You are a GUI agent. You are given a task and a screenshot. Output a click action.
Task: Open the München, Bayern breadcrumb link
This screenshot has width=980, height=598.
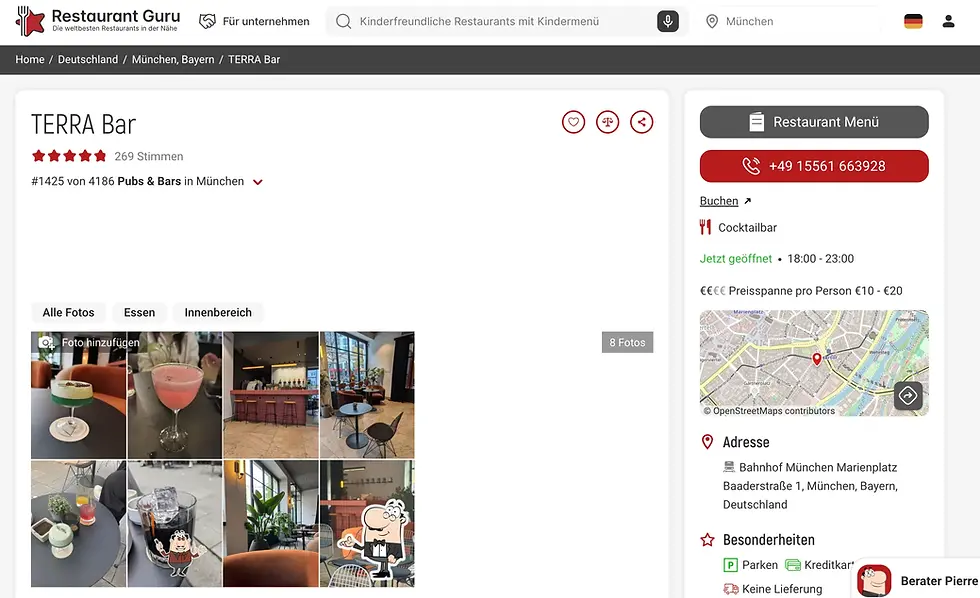point(173,59)
